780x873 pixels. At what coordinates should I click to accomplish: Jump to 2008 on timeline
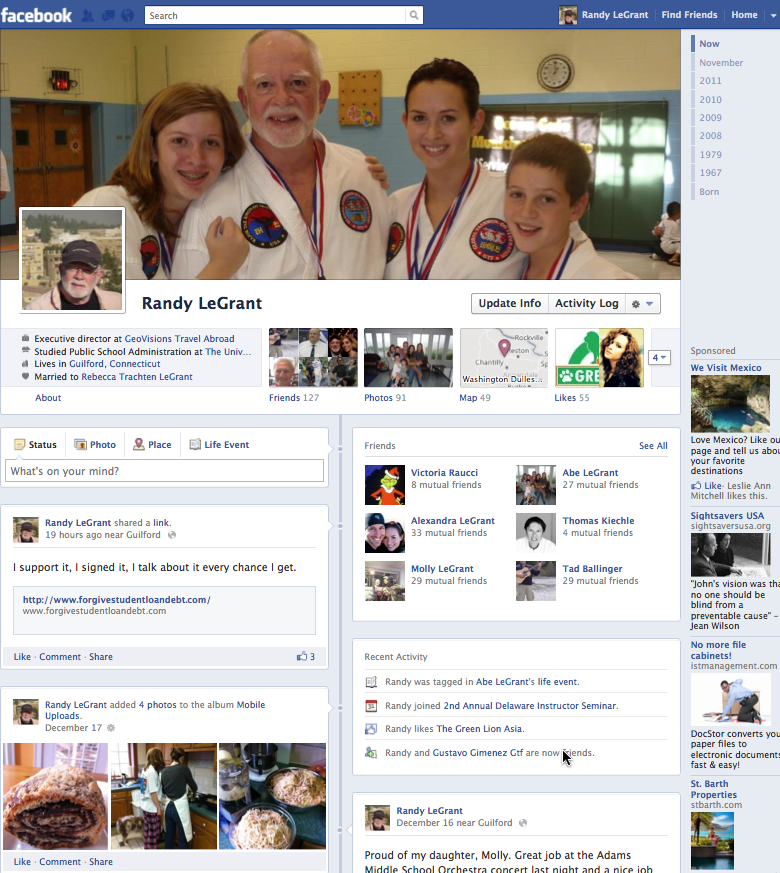710,136
